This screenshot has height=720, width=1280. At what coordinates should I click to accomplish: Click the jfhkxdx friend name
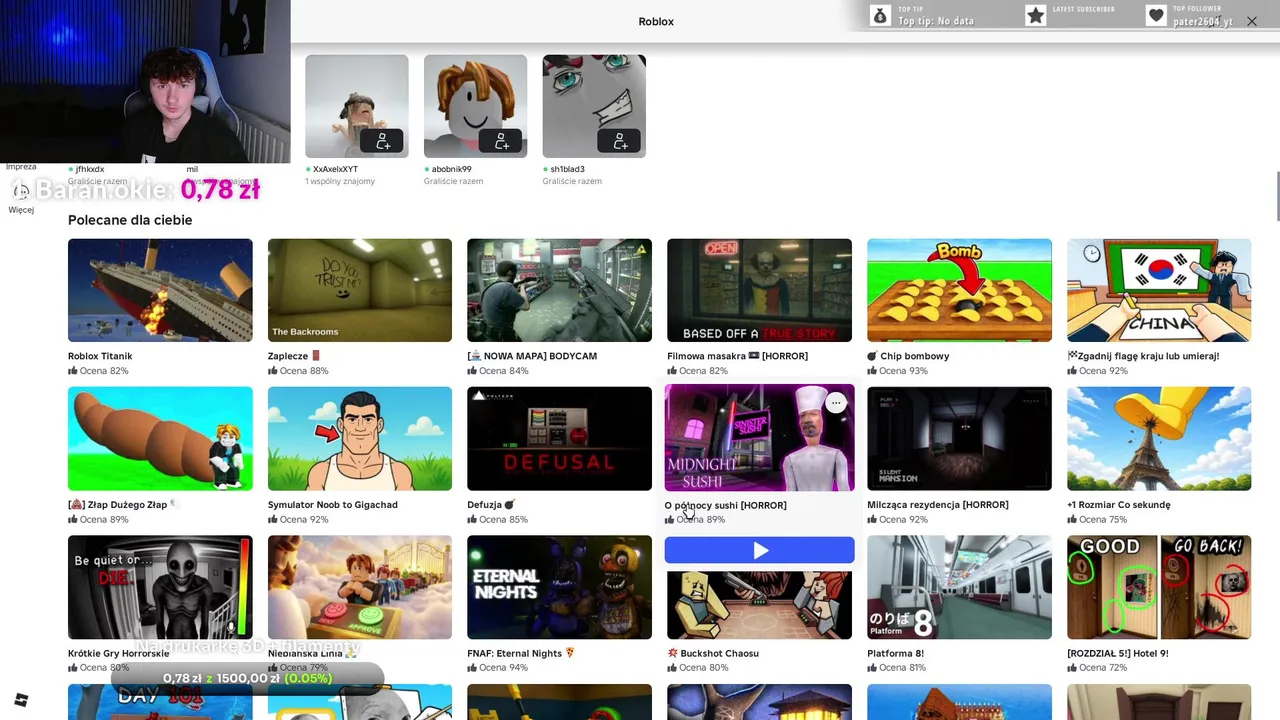[90, 169]
